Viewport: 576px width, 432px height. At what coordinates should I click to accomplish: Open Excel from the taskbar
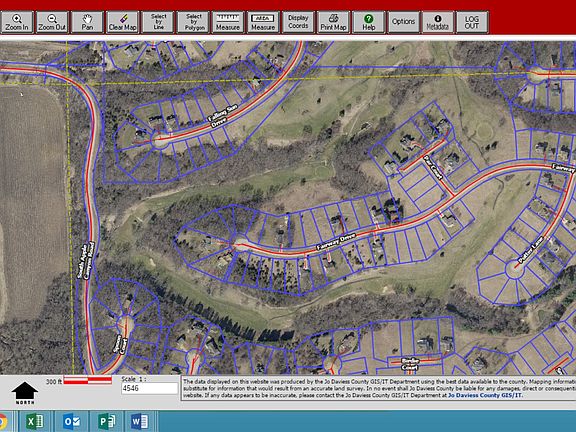click(36, 421)
